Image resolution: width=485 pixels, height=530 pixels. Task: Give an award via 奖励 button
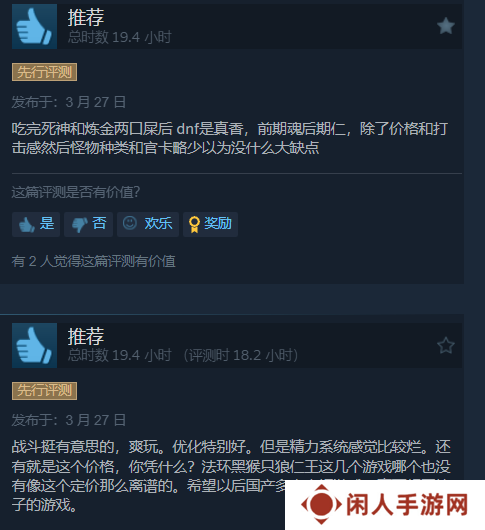(210, 224)
